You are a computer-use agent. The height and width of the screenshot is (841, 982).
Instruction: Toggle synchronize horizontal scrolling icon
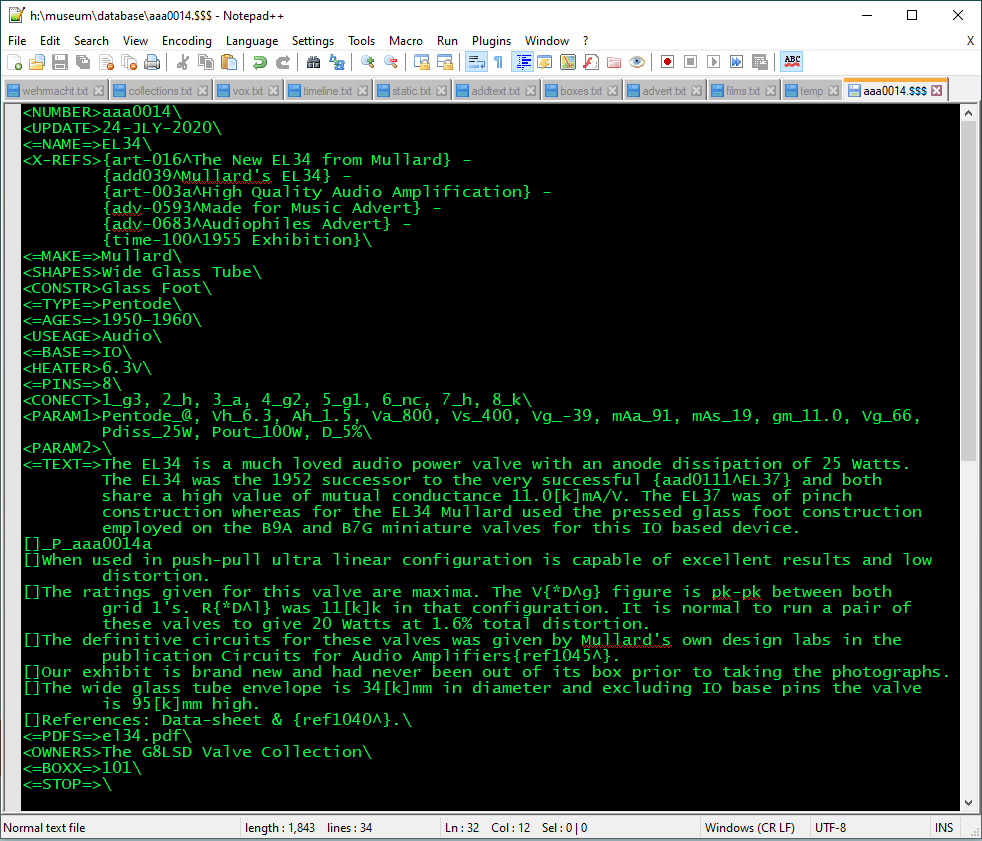(445, 61)
